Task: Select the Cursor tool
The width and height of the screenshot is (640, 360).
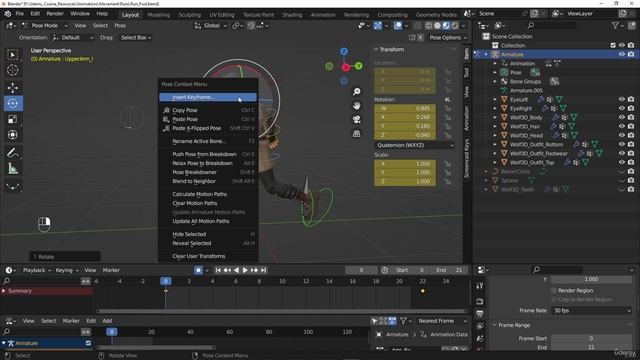Action: coord(13,70)
